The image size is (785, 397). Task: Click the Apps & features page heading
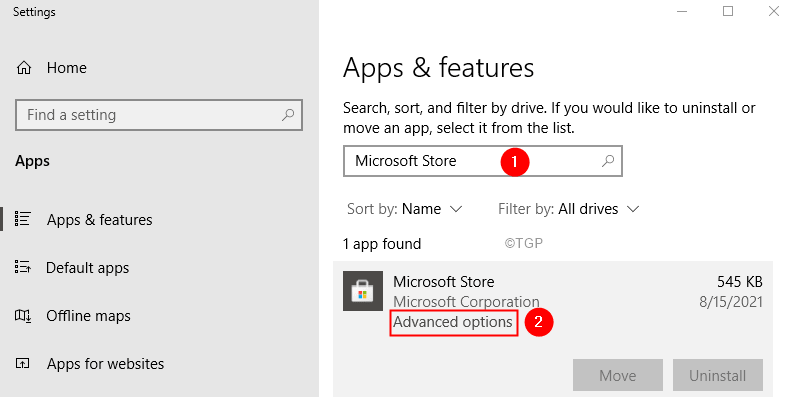tap(439, 68)
